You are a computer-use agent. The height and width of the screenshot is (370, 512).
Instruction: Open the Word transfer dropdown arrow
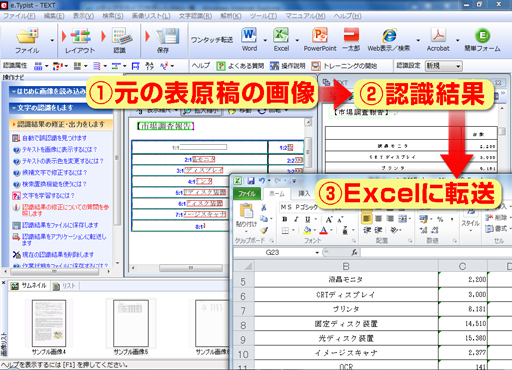click(265, 40)
